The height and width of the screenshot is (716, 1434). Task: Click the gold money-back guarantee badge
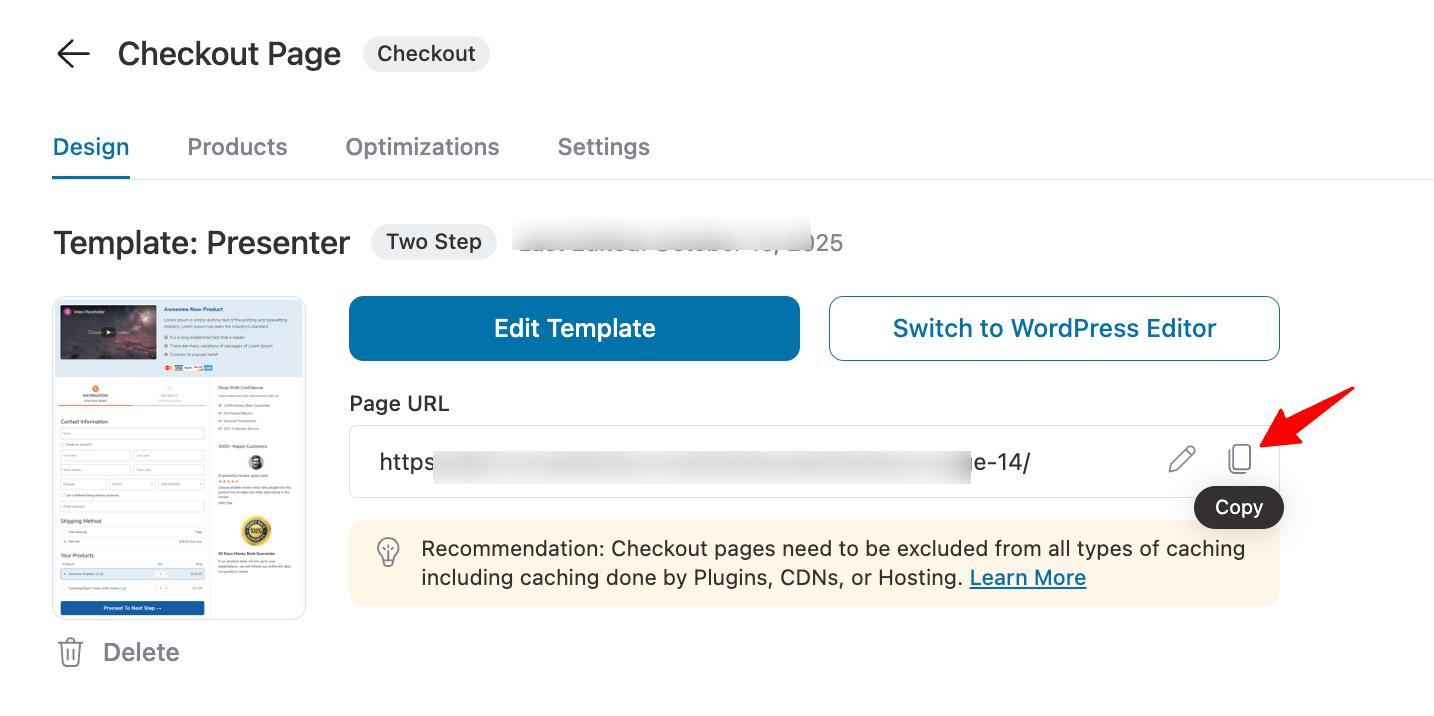tap(257, 530)
